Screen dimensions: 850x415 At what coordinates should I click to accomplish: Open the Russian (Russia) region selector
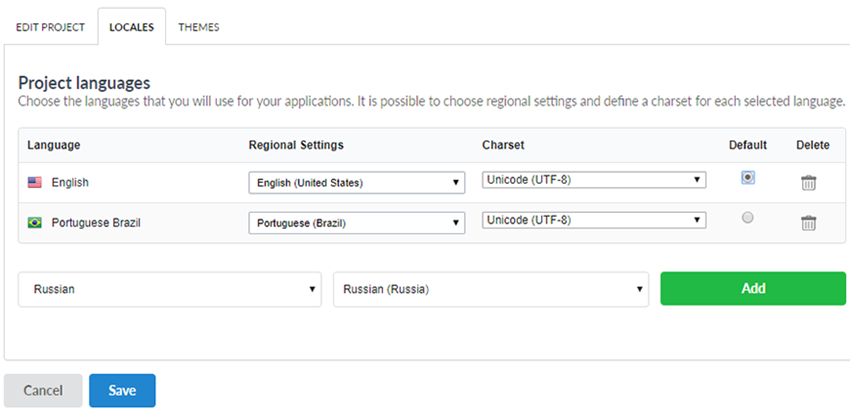[x=490, y=289]
